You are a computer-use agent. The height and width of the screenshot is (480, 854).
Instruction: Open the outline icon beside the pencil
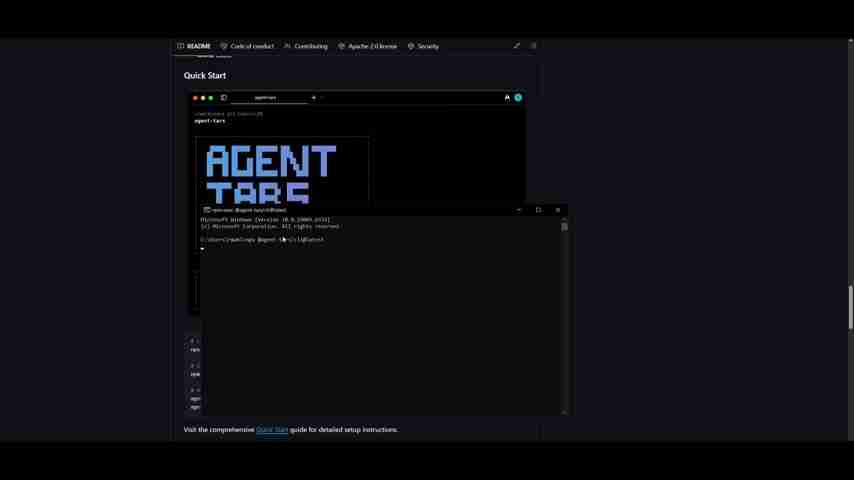click(x=533, y=46)
